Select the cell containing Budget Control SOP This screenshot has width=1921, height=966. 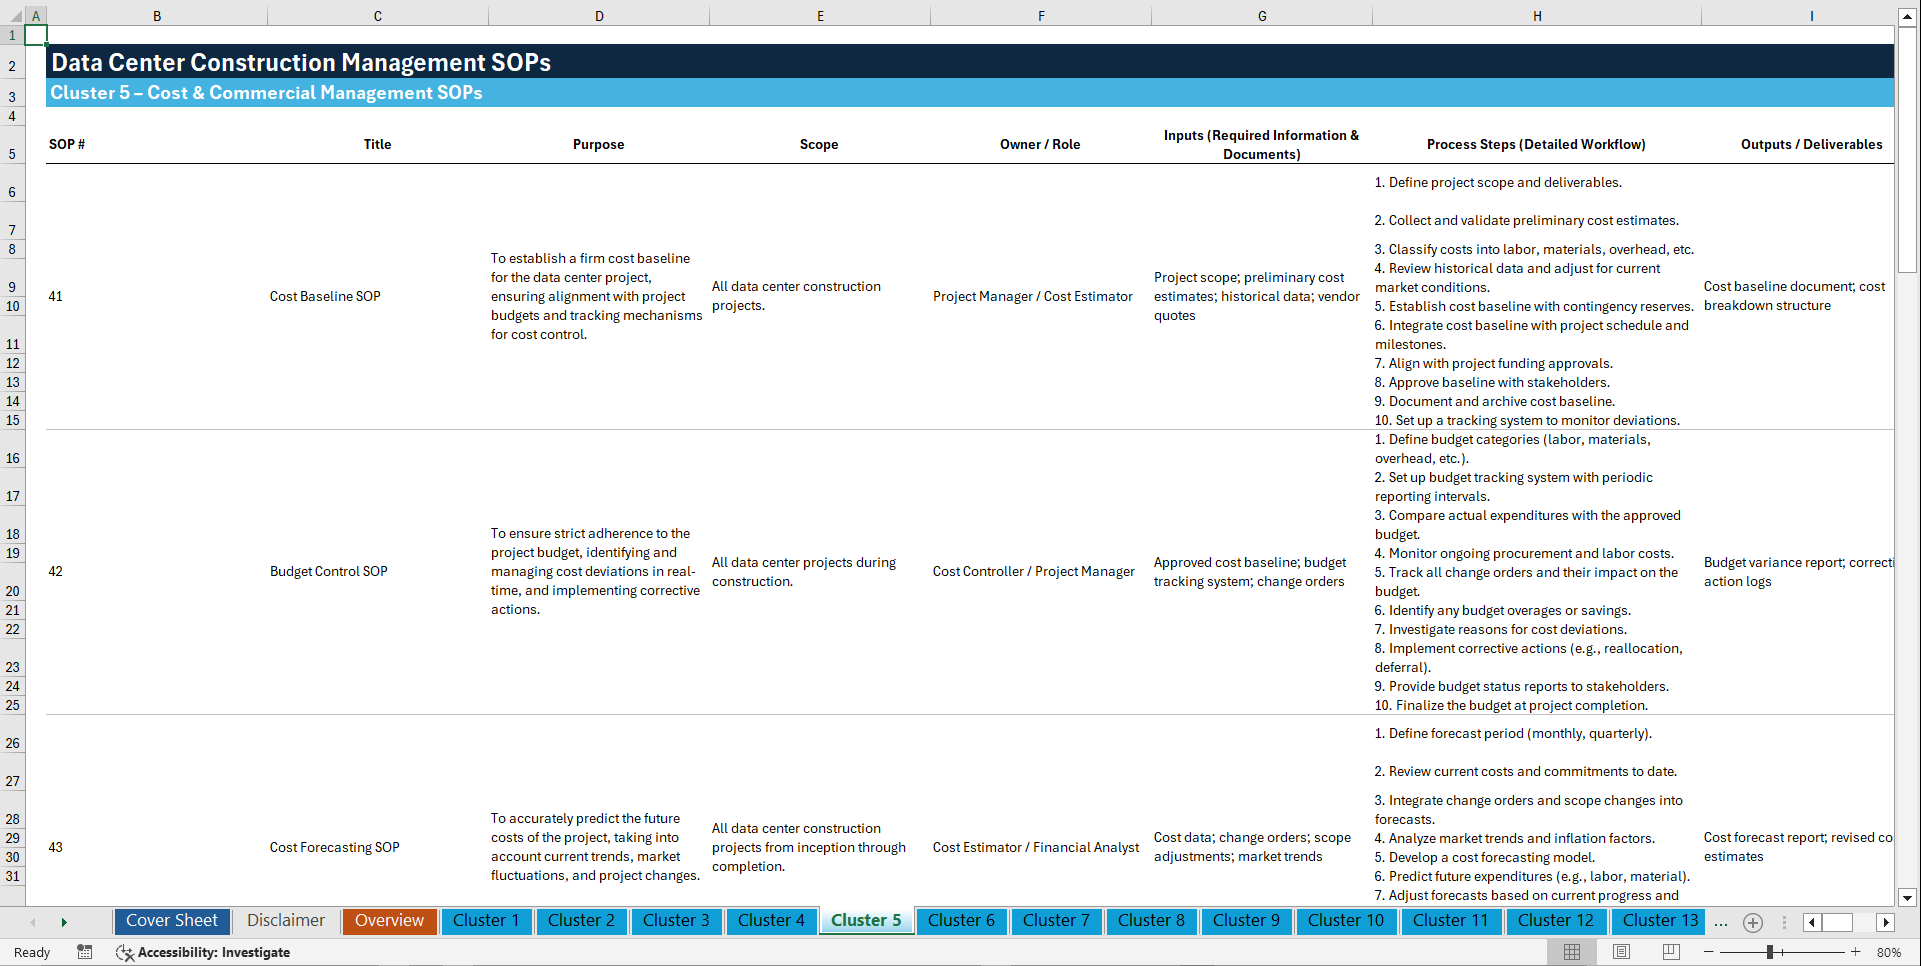click(329, 571)
